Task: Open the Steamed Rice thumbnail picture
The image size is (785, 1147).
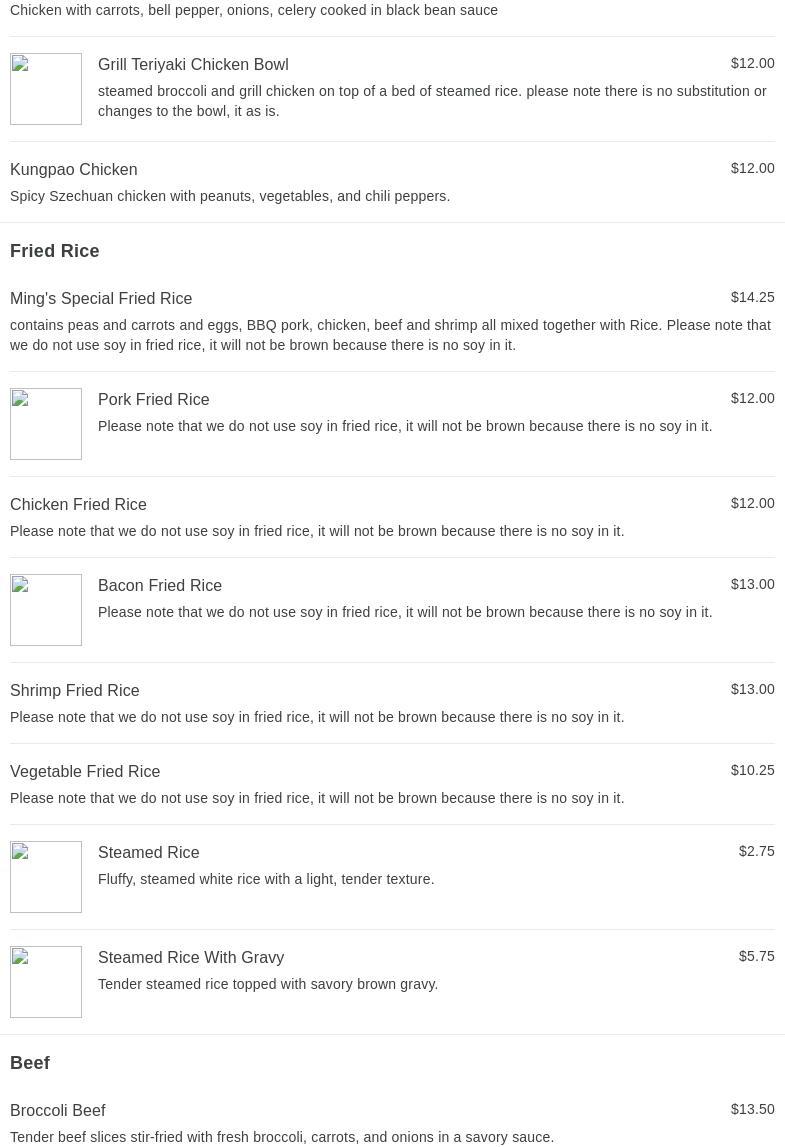Action: pyautogui.click(x=45, y=876)
